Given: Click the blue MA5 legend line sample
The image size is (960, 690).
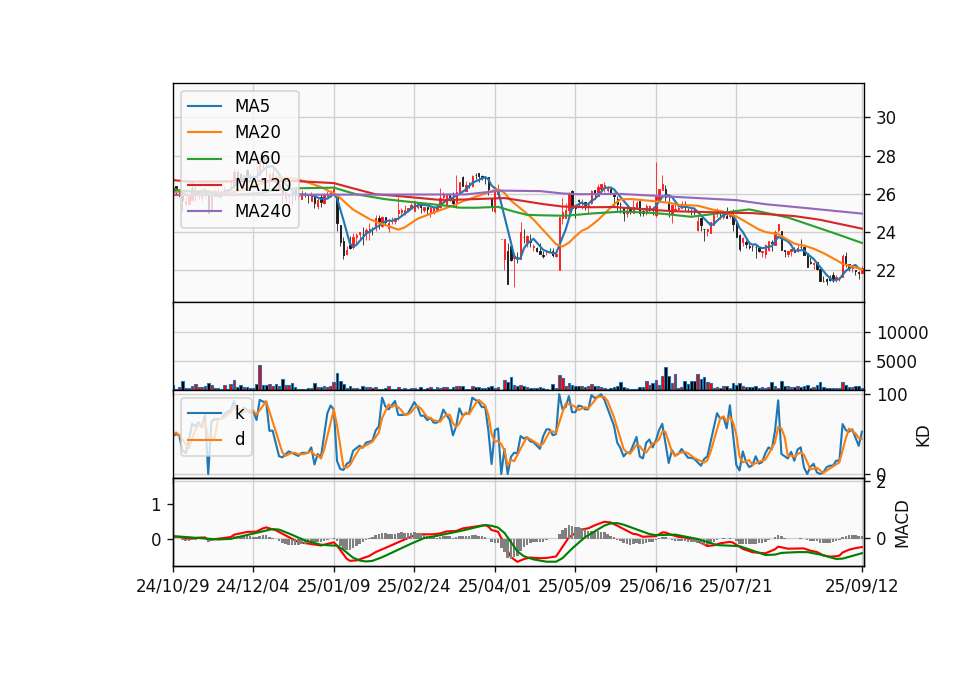Looking at the screenshot, I should point(204,106).
